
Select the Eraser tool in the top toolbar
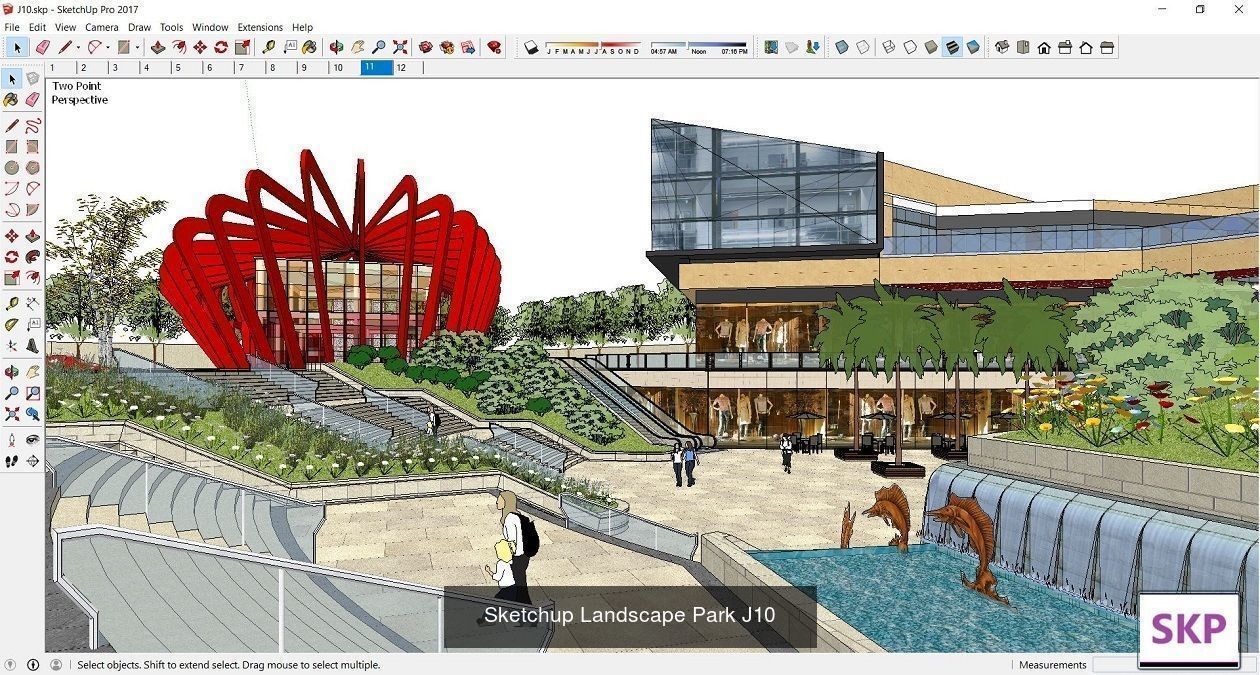[x=42, y=47]
